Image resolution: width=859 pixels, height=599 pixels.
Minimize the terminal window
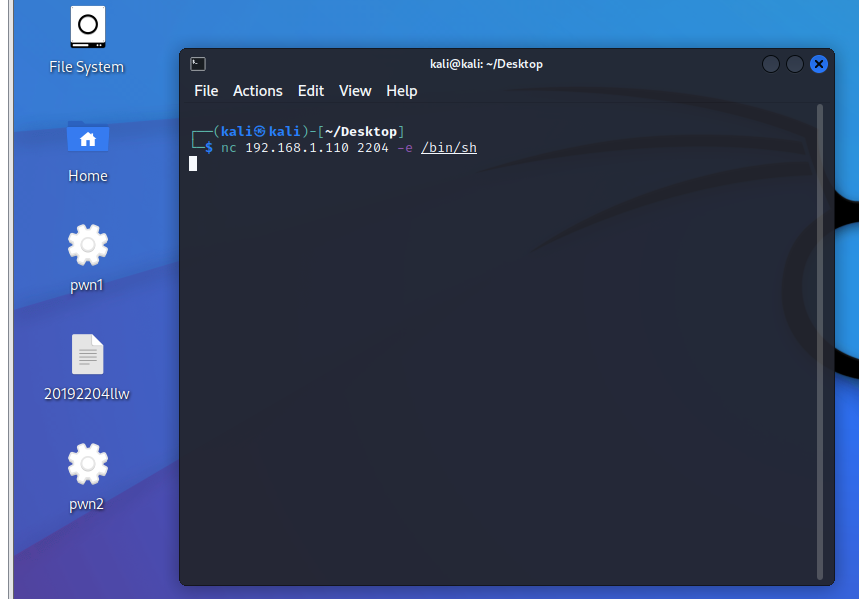[x=770, y=64]
